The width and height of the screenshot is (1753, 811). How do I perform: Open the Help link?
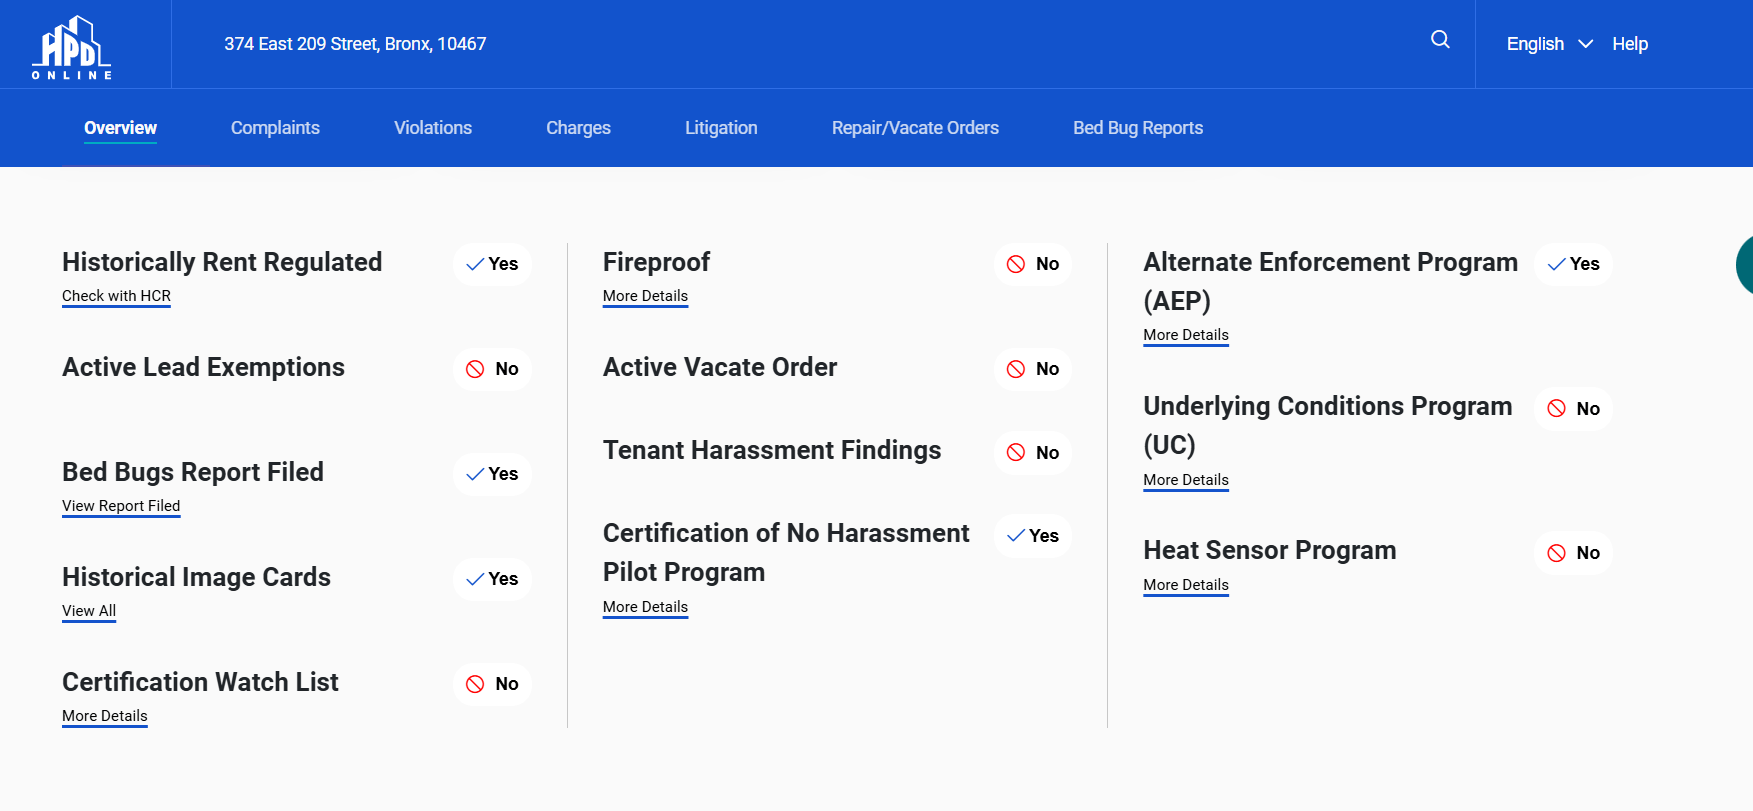pyautogui.click(x=1629, y=44)
